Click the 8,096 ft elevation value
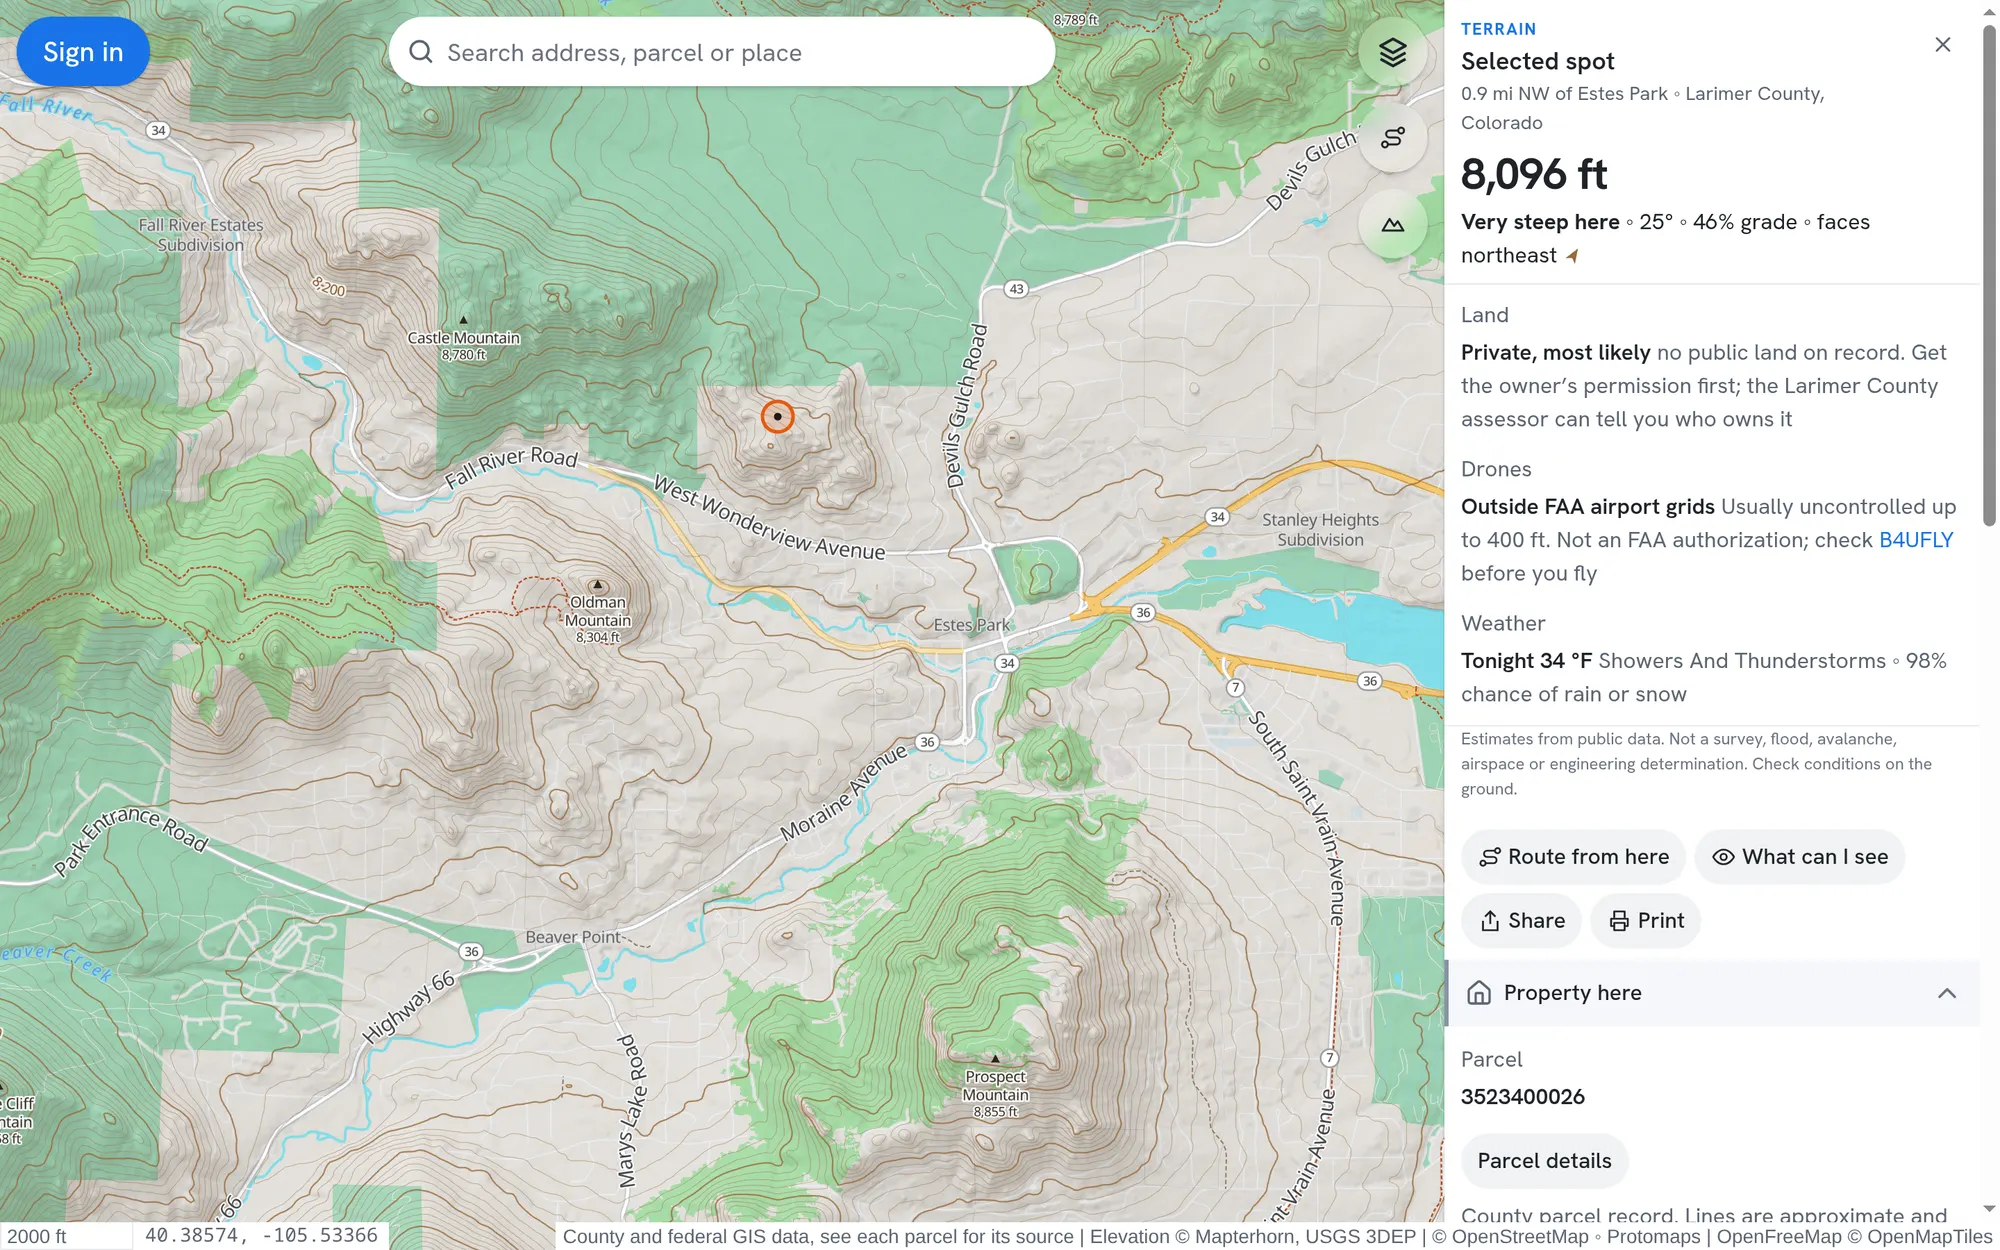This screenshot has height=1250, width=2000. click(1534, 174)
